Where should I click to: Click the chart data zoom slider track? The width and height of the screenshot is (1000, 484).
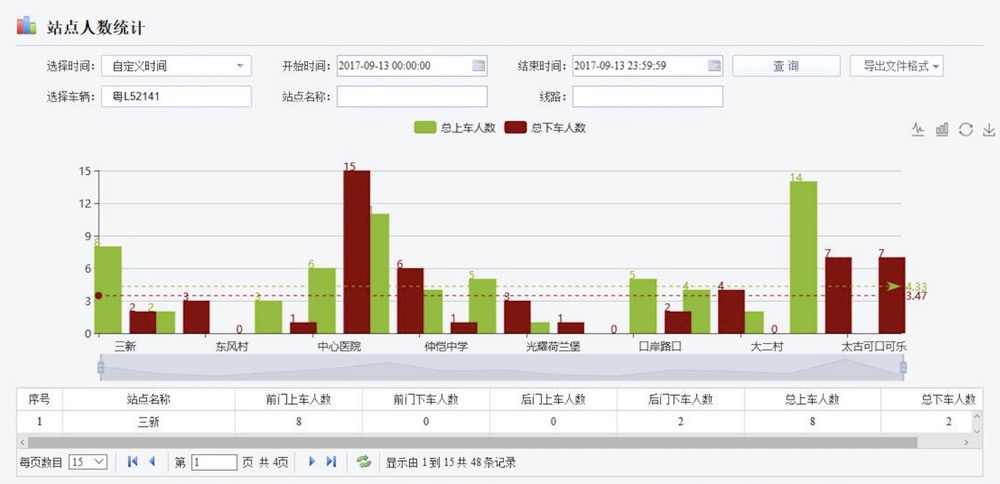[x=501, y=367]
